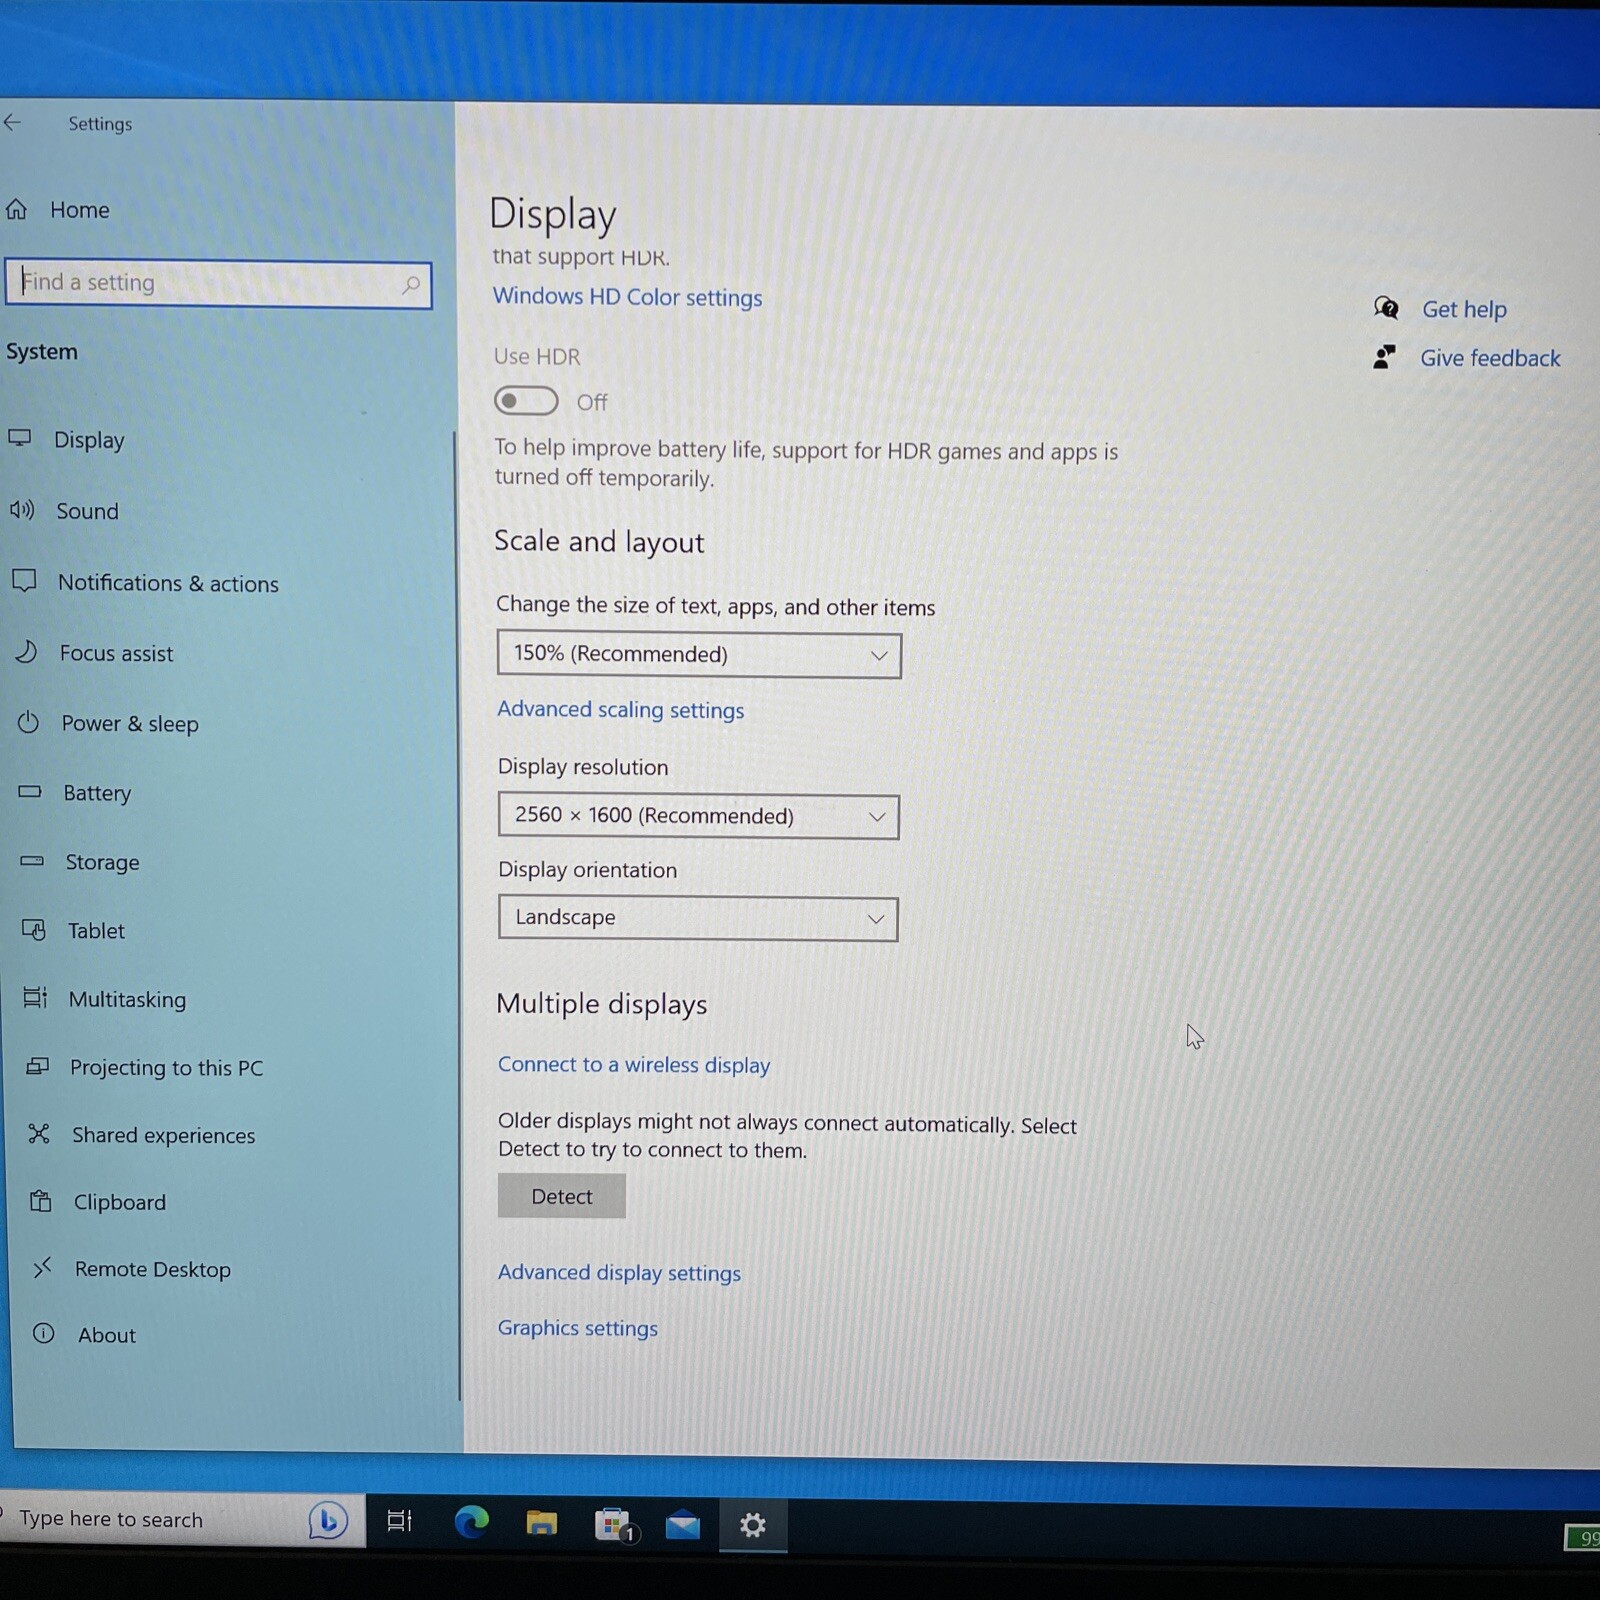Open Microsoft Store from the taskbar
The image size is (1600, 1600).
614,1524
